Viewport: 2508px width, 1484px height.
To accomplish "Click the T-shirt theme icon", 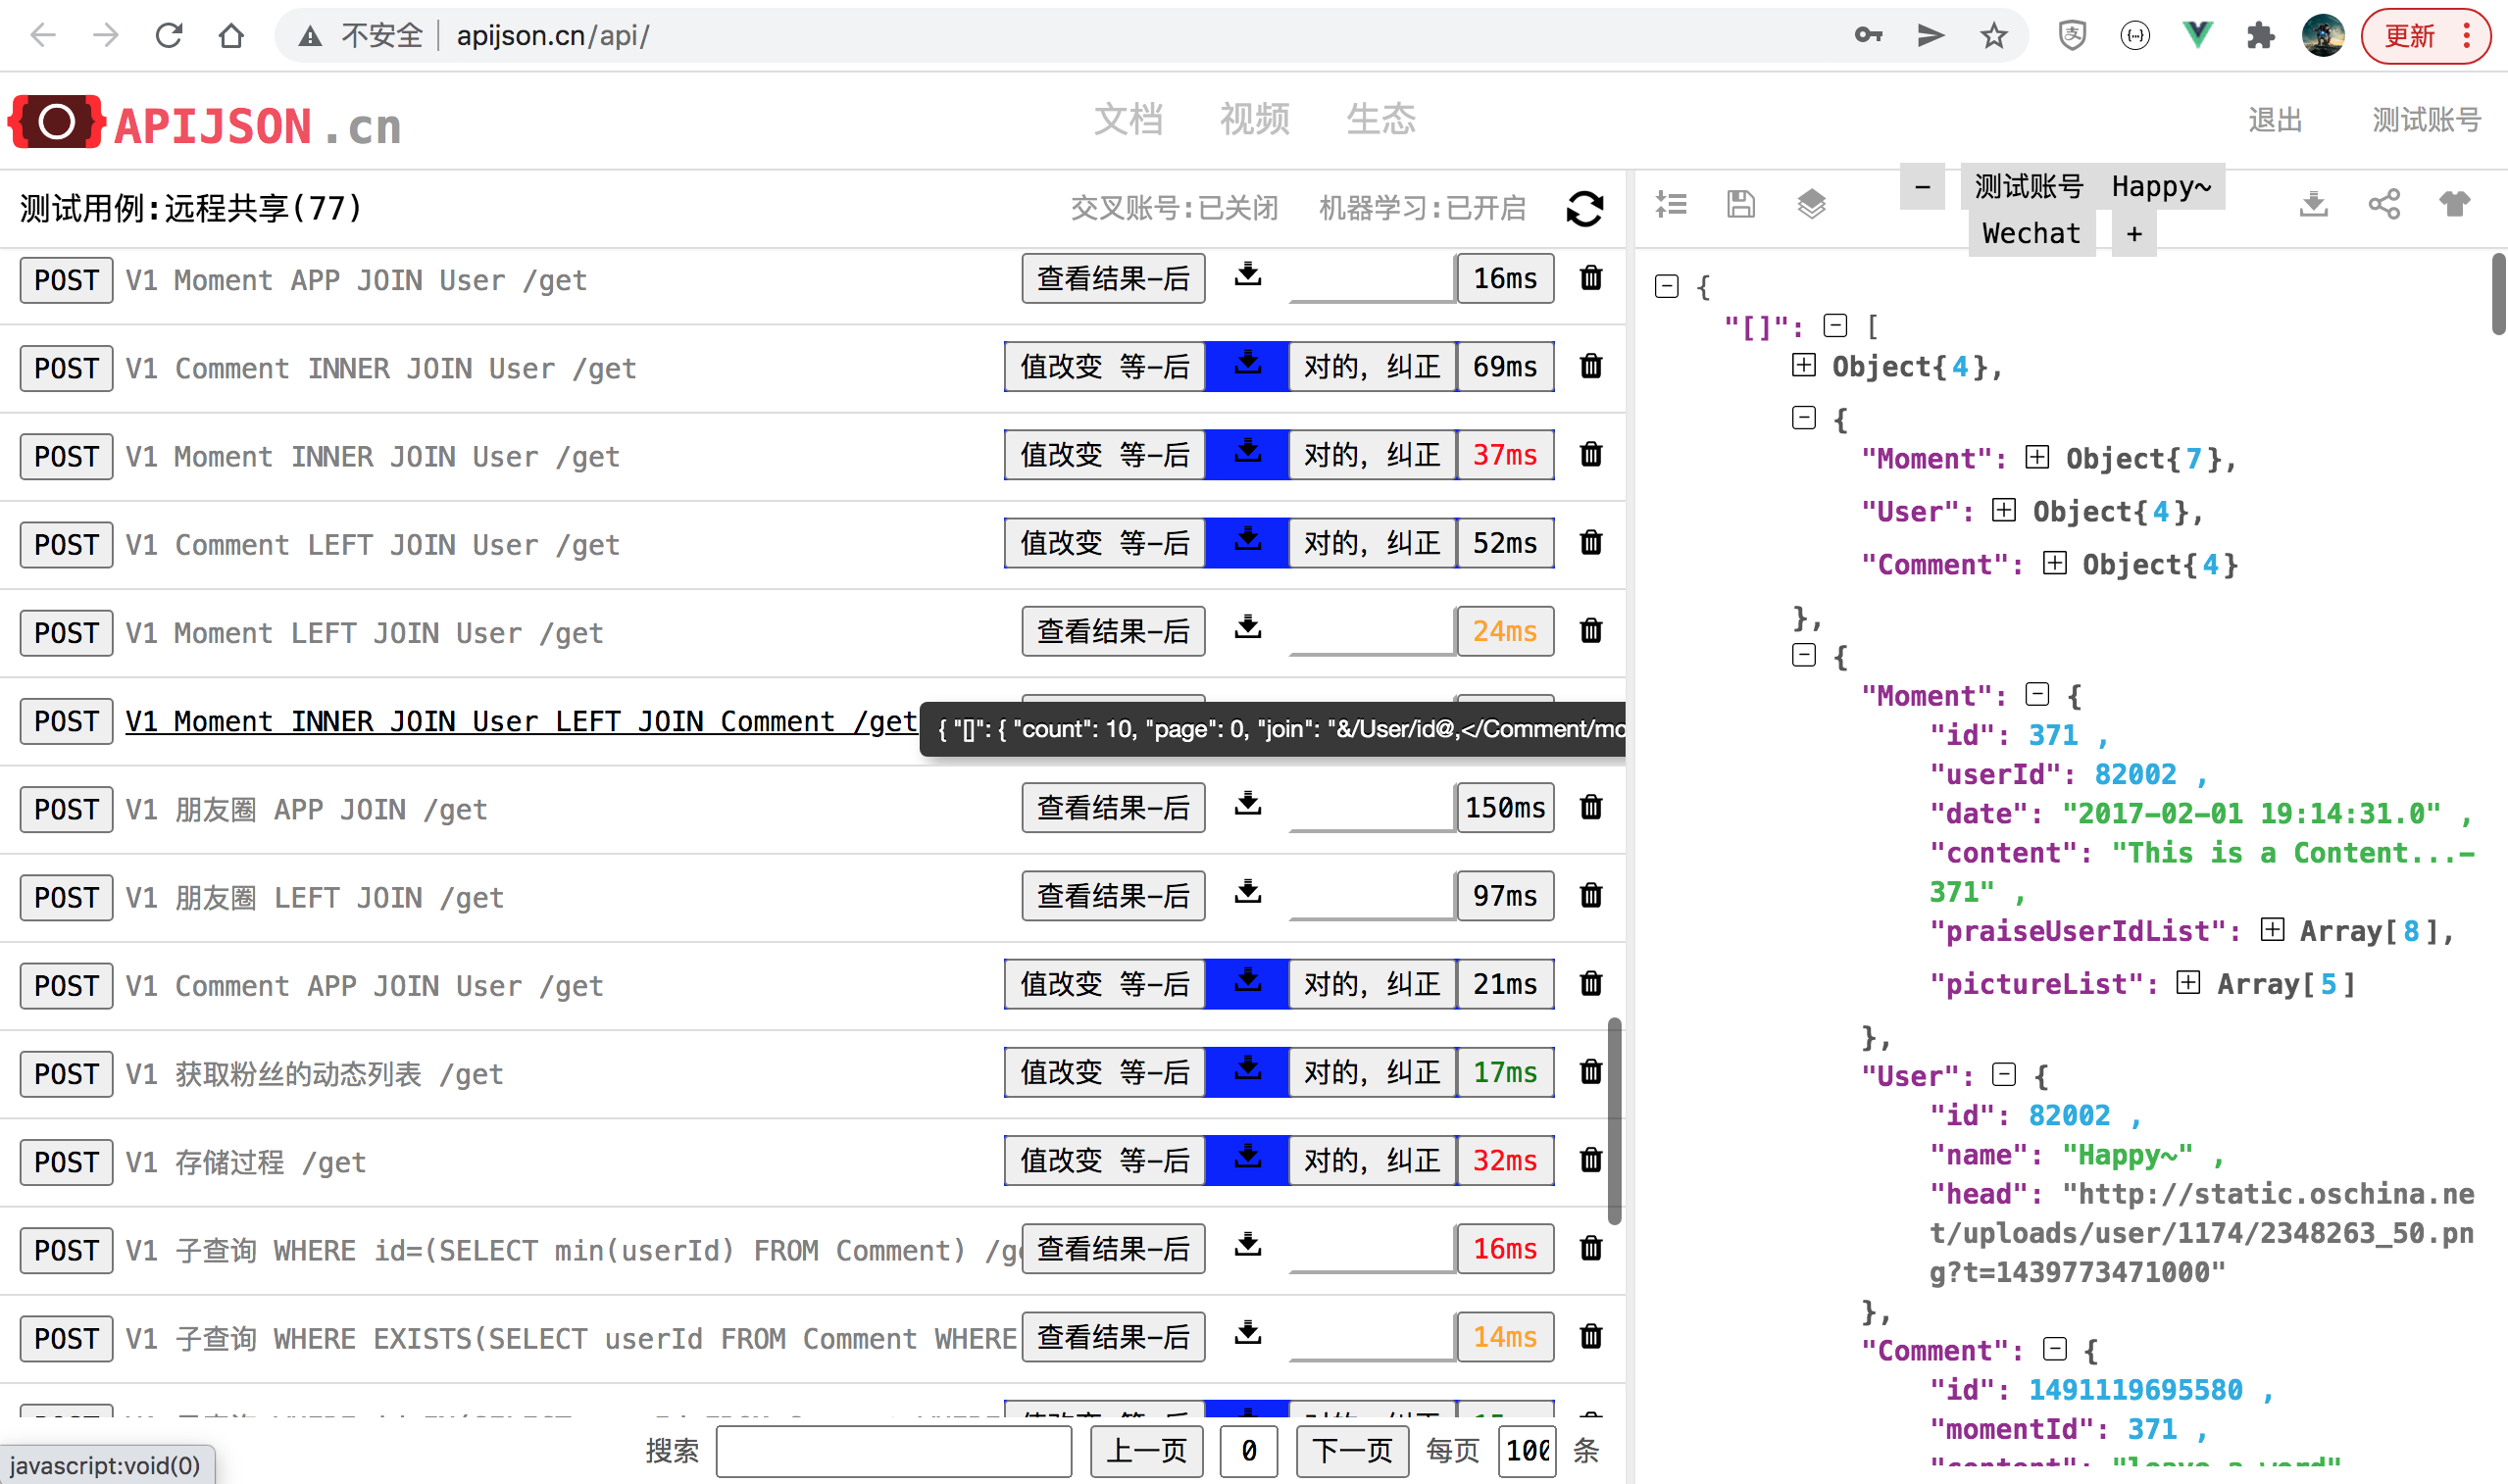I will tap(2454, 204).
